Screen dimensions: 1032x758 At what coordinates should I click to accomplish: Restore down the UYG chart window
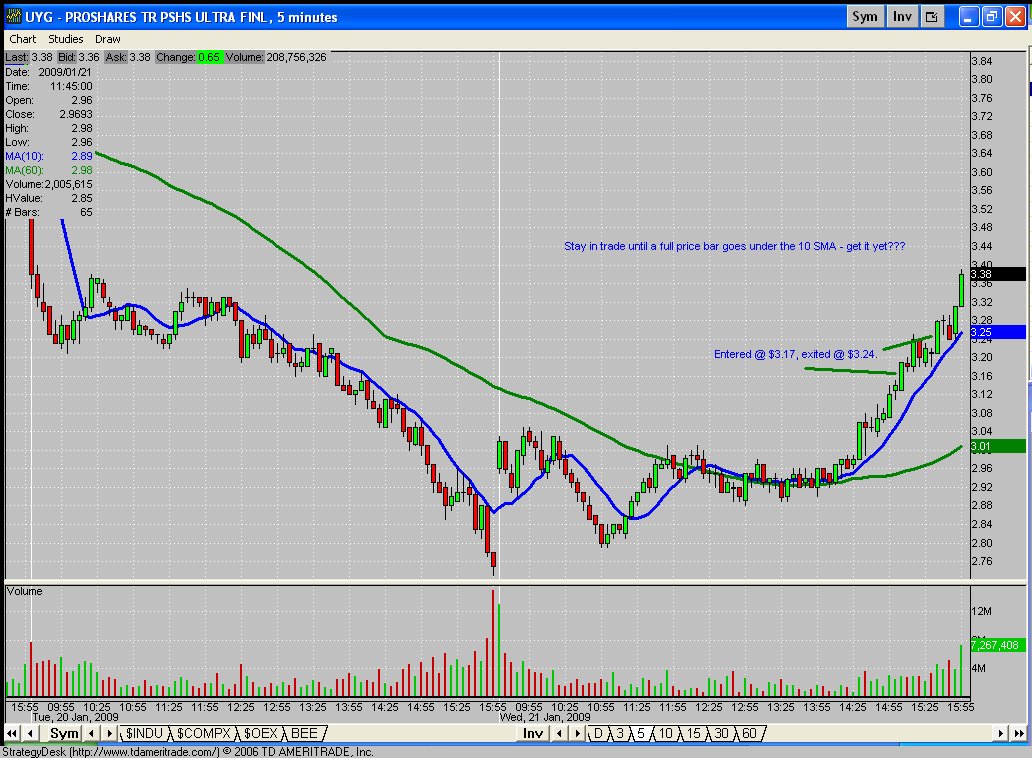point(993,17)
